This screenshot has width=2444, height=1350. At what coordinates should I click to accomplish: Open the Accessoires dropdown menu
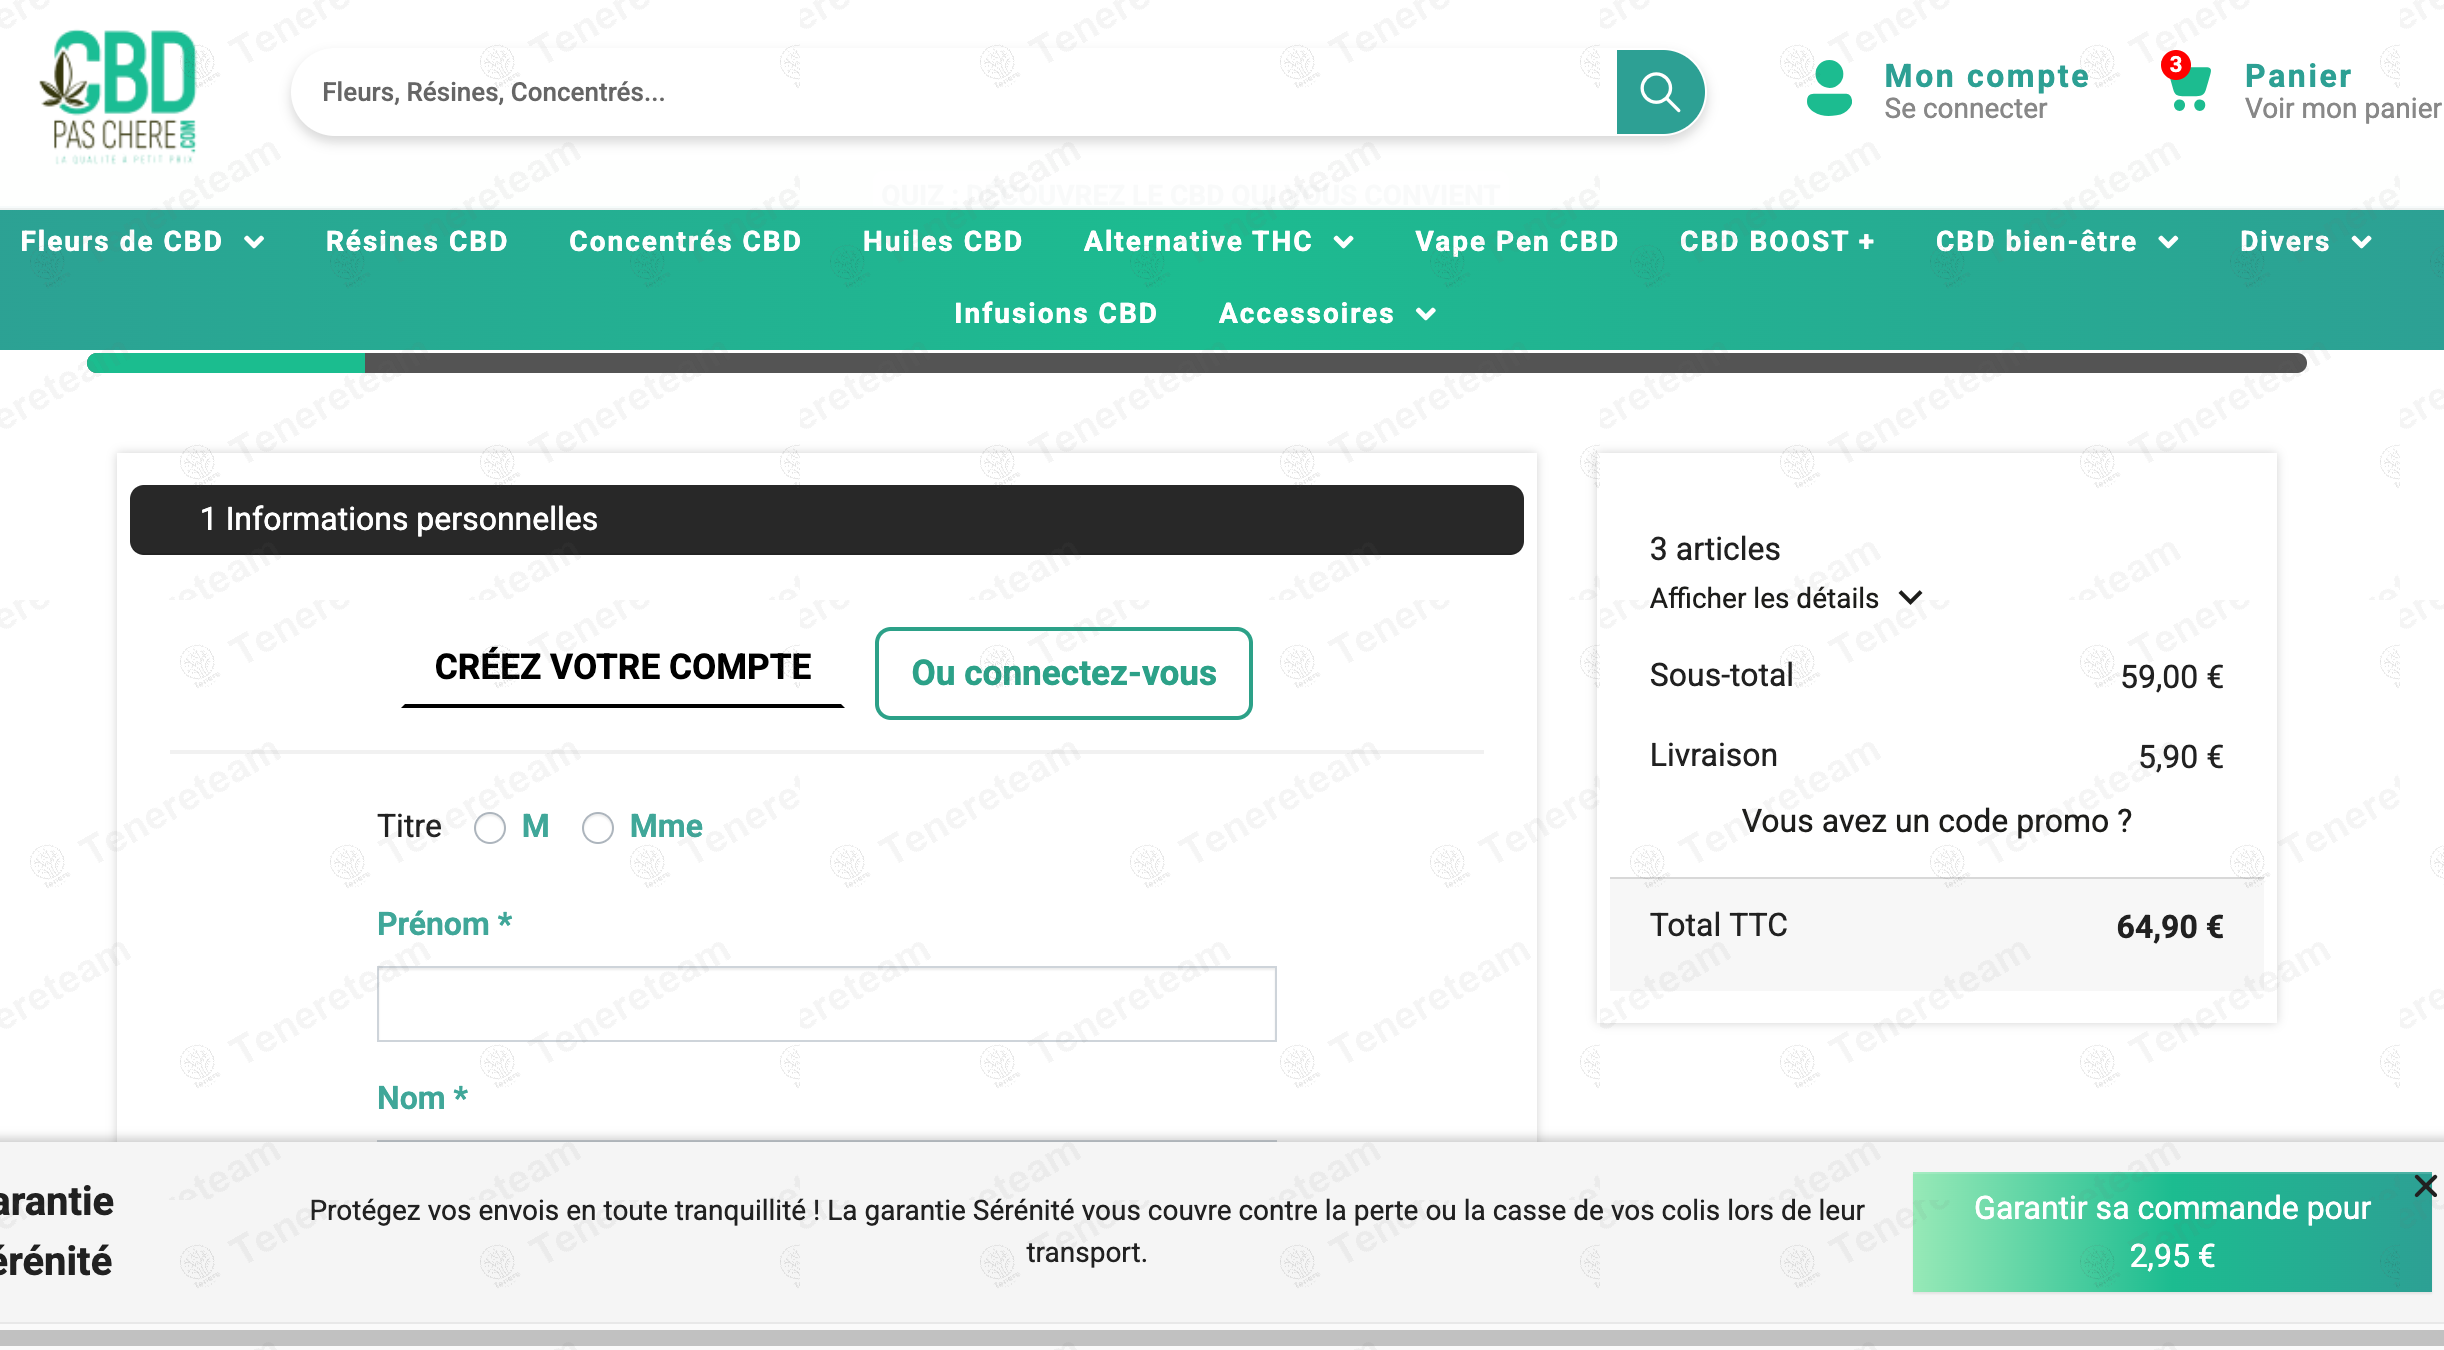coord(1426,314)
